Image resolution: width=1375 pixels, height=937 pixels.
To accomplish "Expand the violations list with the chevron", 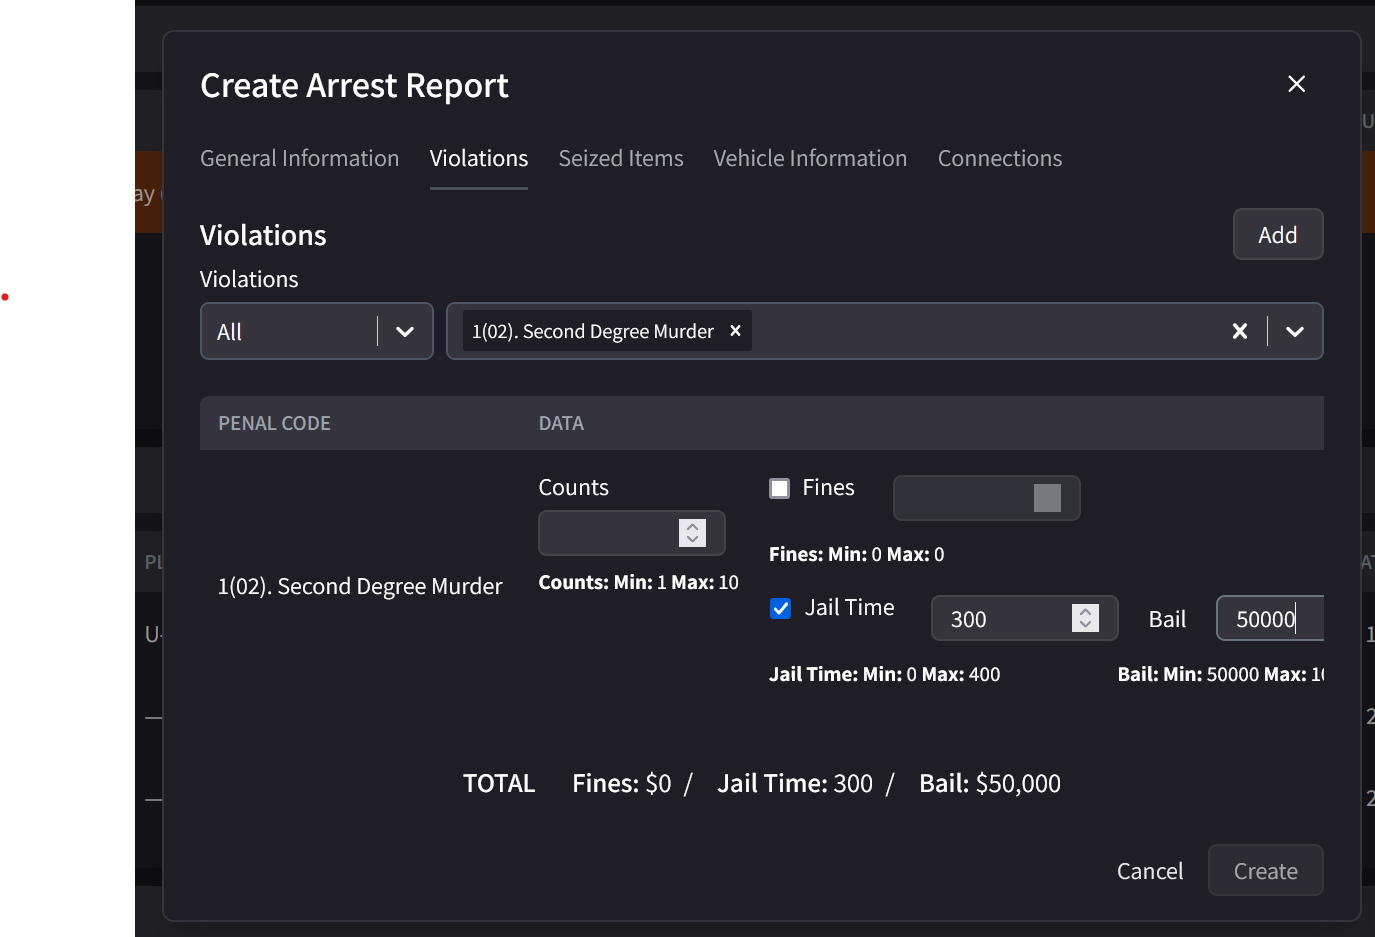I will tap(1296, 330).
